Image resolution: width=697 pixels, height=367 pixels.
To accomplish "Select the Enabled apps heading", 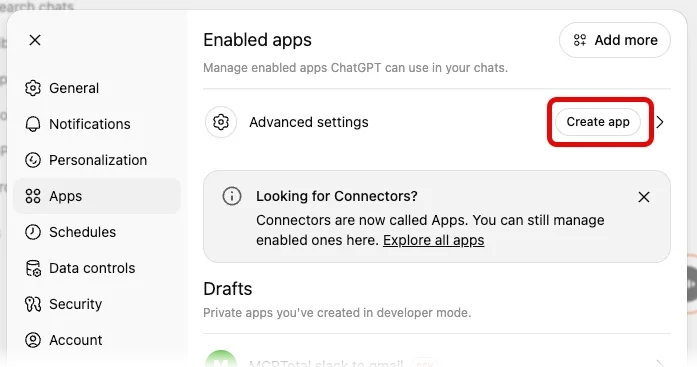I will pyautogui.click(x=257, y=40).
